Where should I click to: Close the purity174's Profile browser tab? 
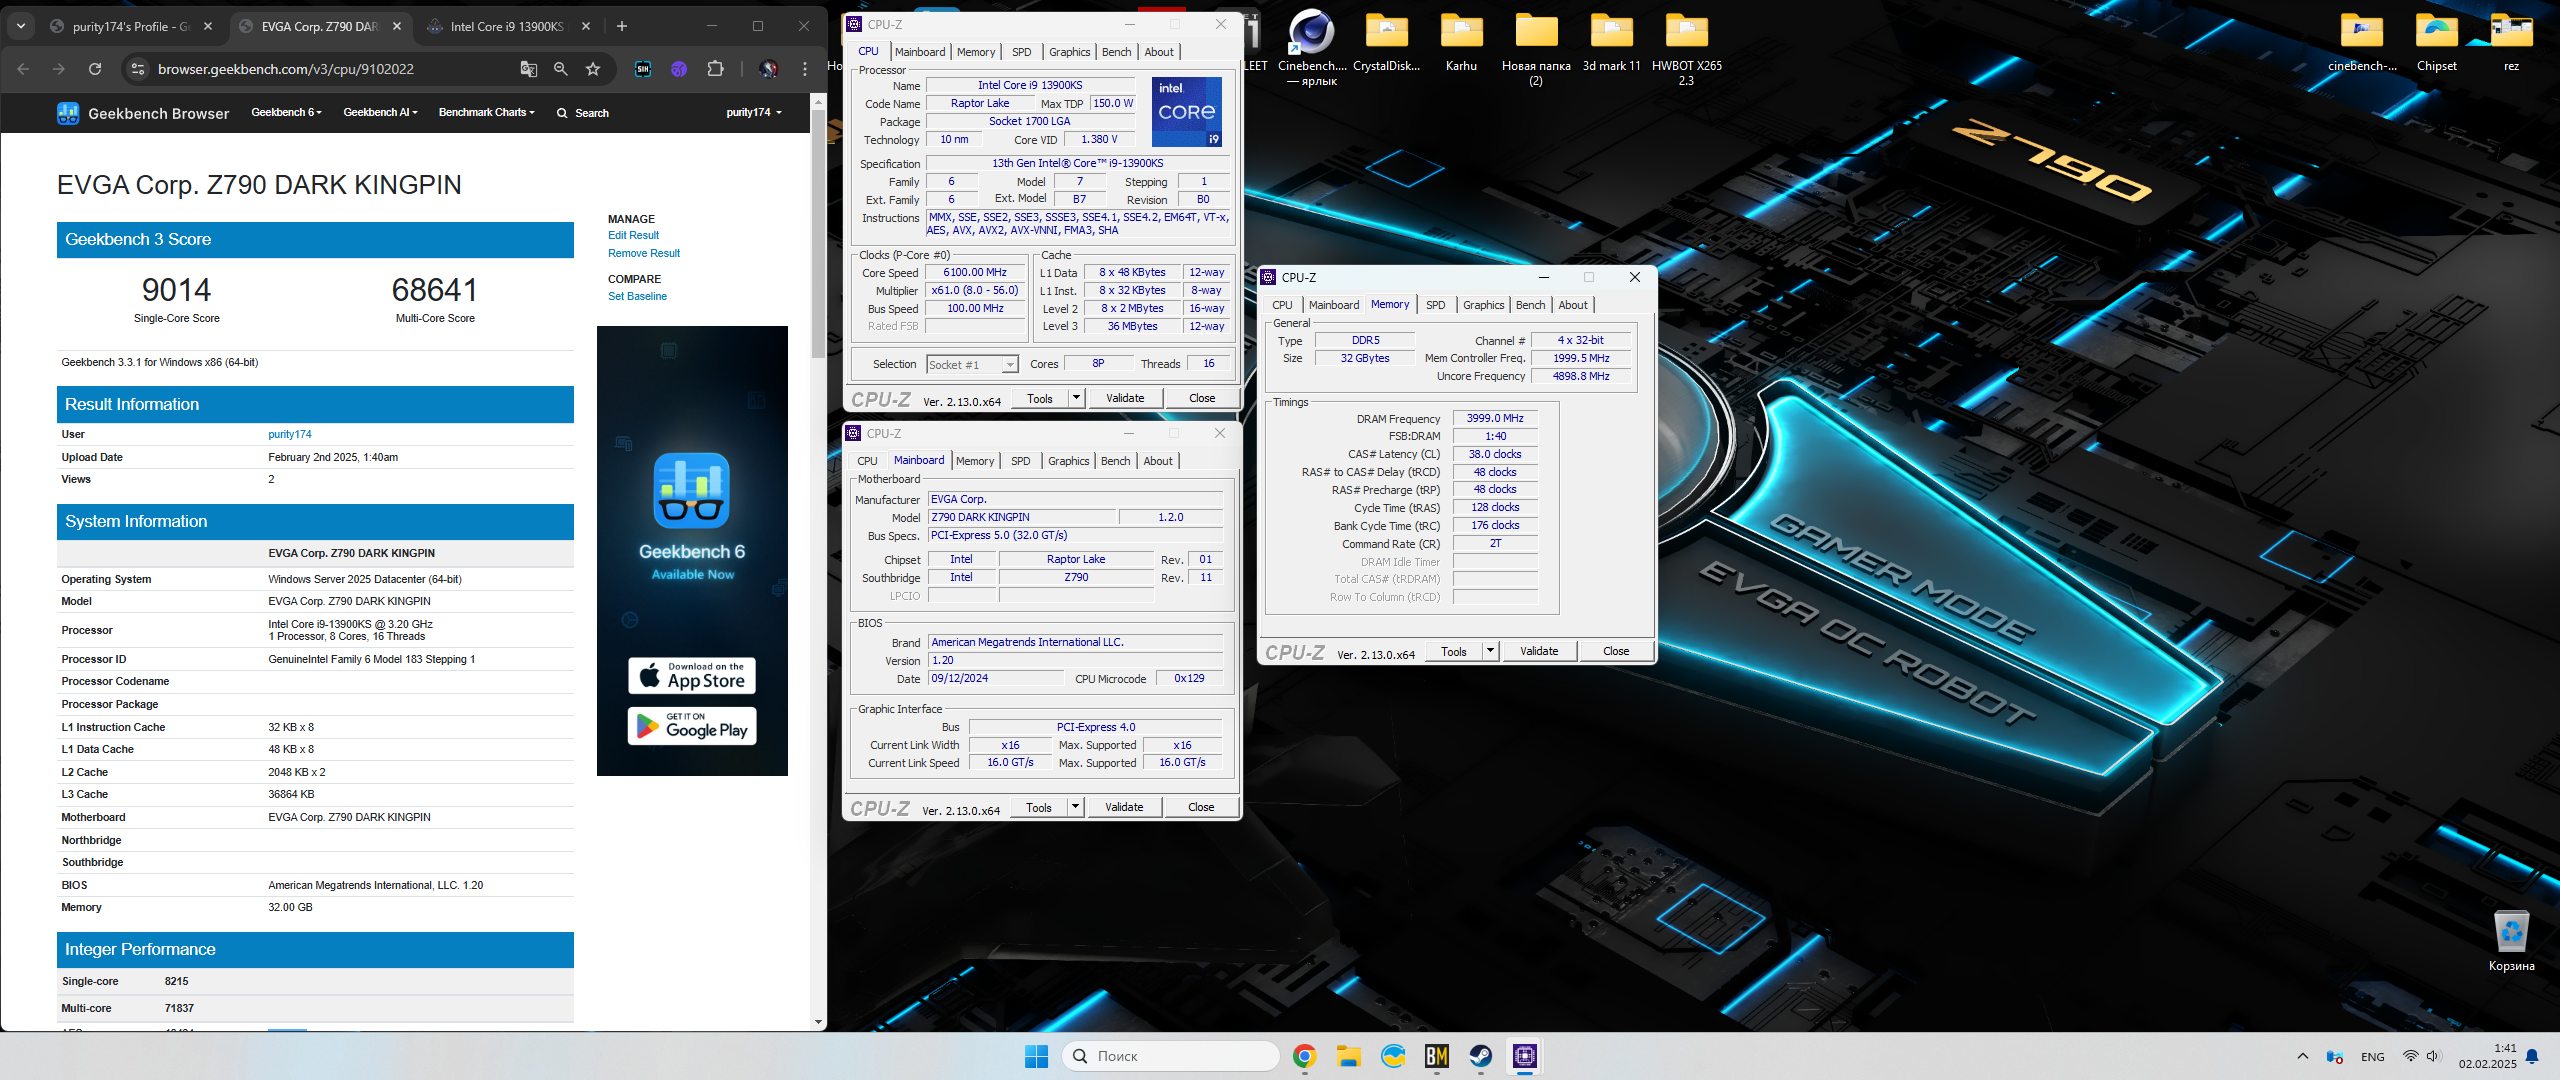coord(208,26)
